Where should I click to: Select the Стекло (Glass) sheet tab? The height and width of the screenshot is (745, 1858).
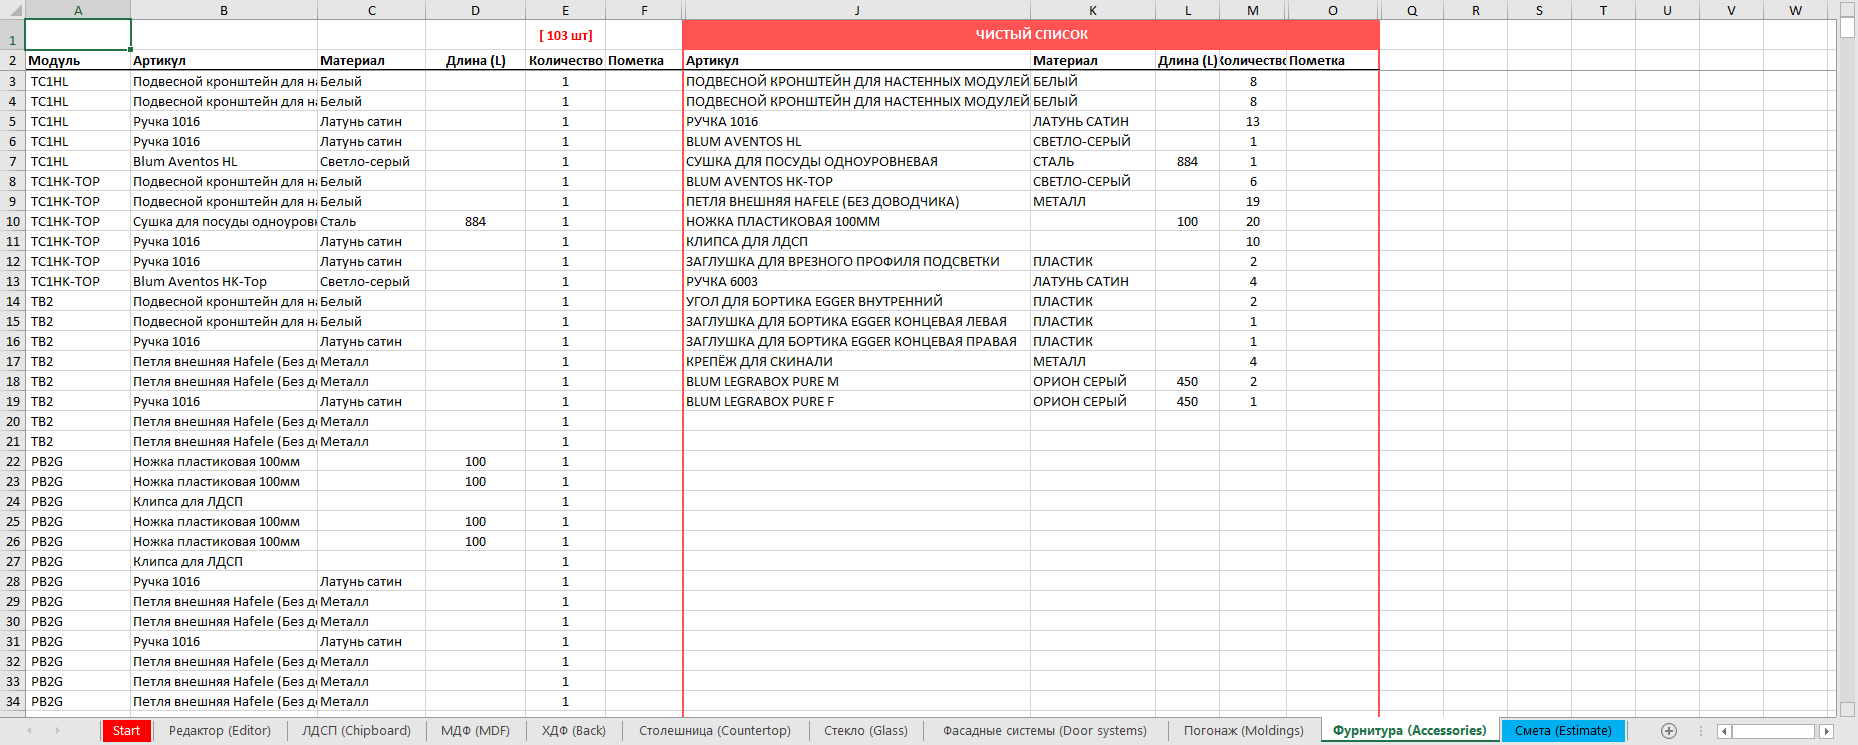coord(865,731)
